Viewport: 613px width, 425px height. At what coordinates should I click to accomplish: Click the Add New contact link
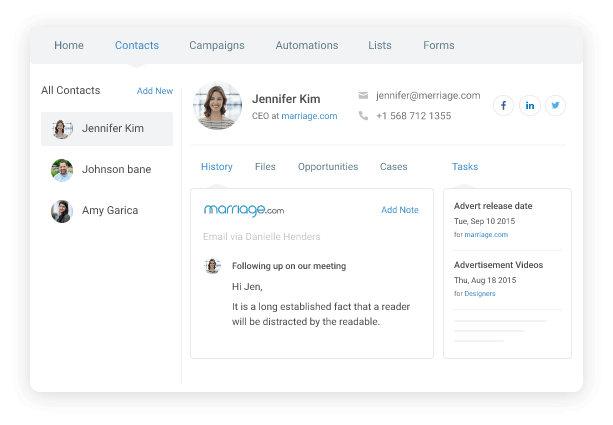pyautogui.click(x=155, y=91)
